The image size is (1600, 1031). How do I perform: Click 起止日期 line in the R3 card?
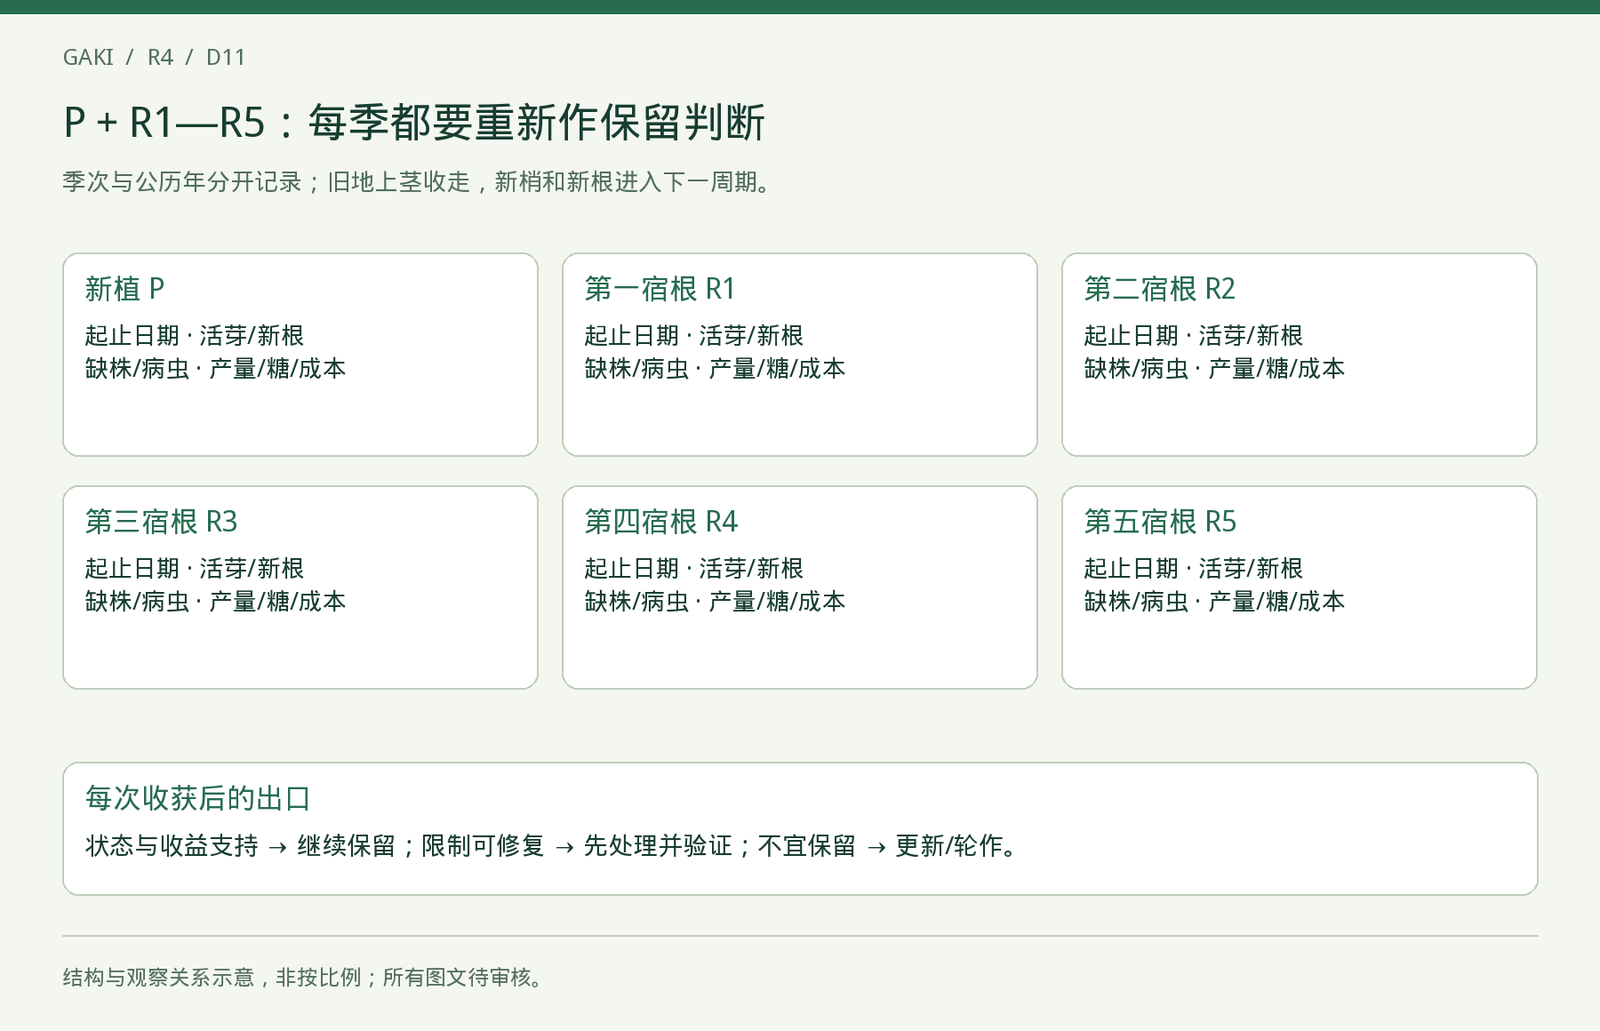(x=194, y=569)
